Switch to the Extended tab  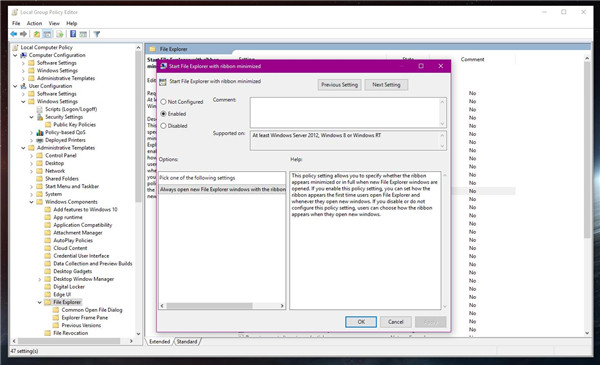[x=160, y=341]
